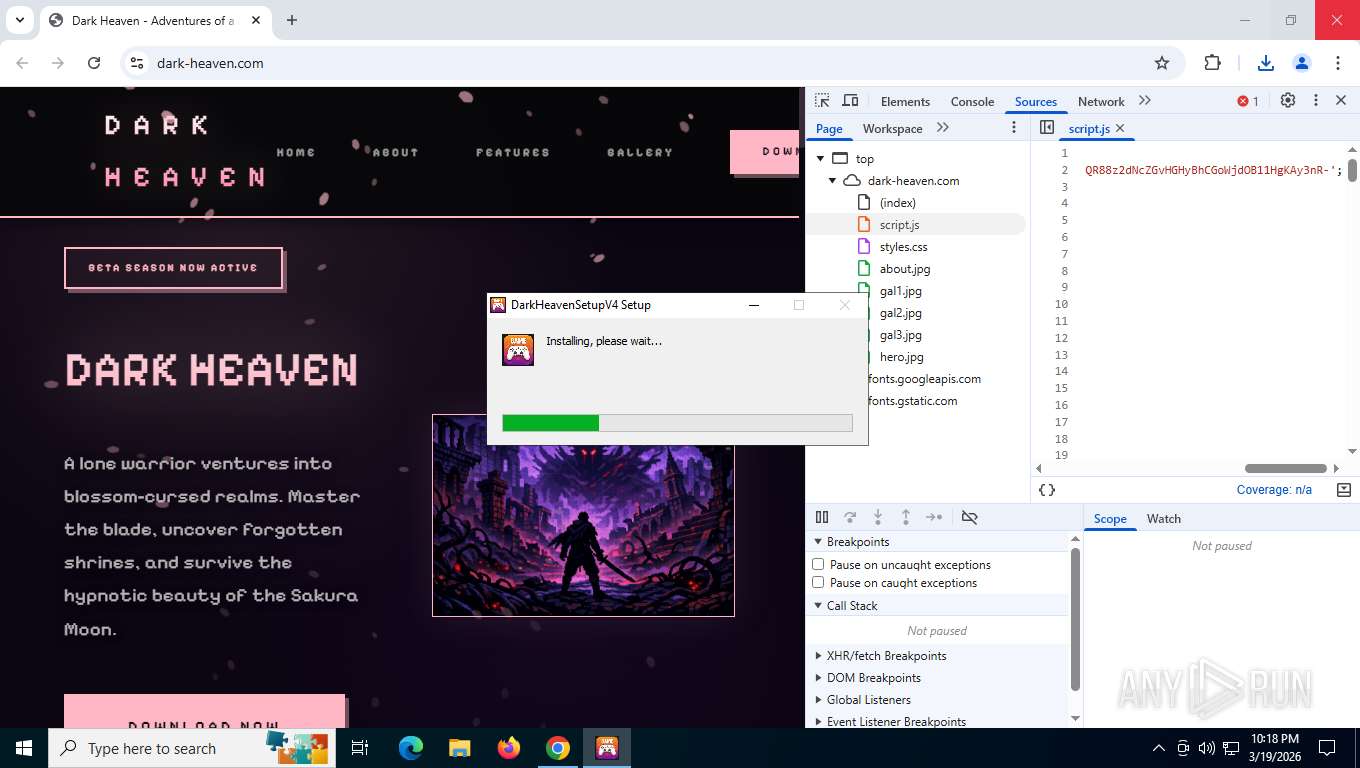Close the script.js editor tab
Screen dimensions: 1360x768
pos(1120,128)
